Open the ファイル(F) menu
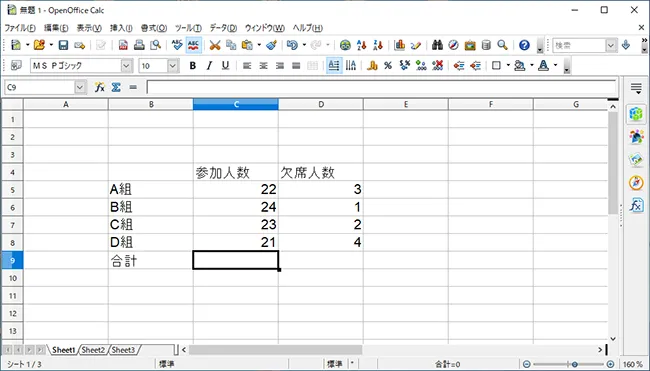 point(20,28)
